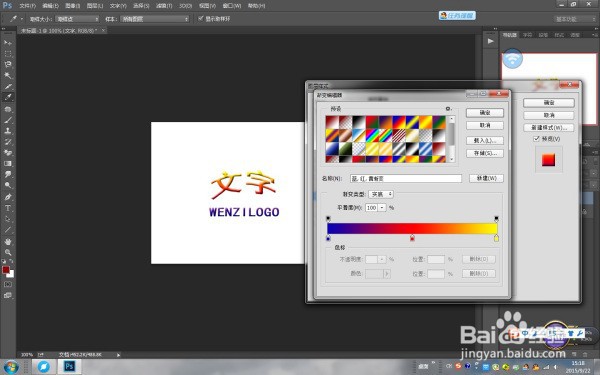Screen dimensions: 600x375
Task: Select the History Brush tool
Action: pos(8,142)
